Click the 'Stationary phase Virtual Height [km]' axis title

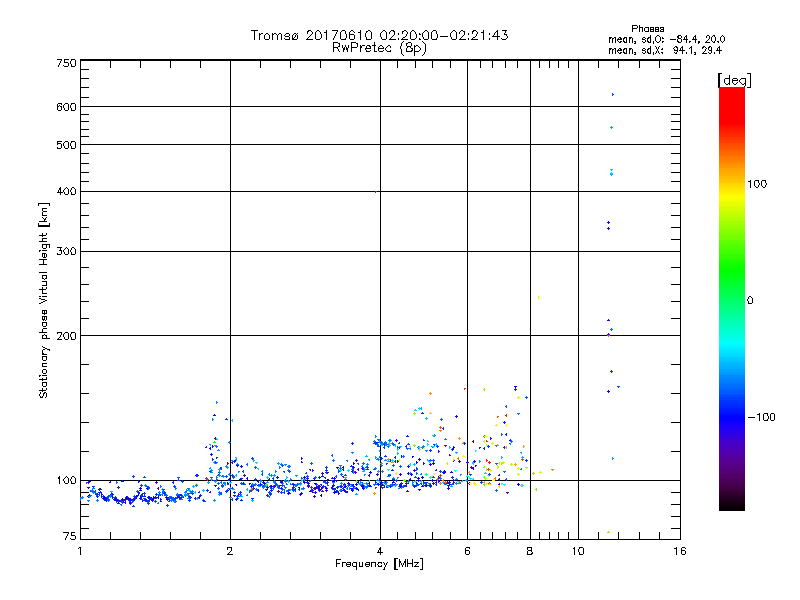tap(44, 300)
